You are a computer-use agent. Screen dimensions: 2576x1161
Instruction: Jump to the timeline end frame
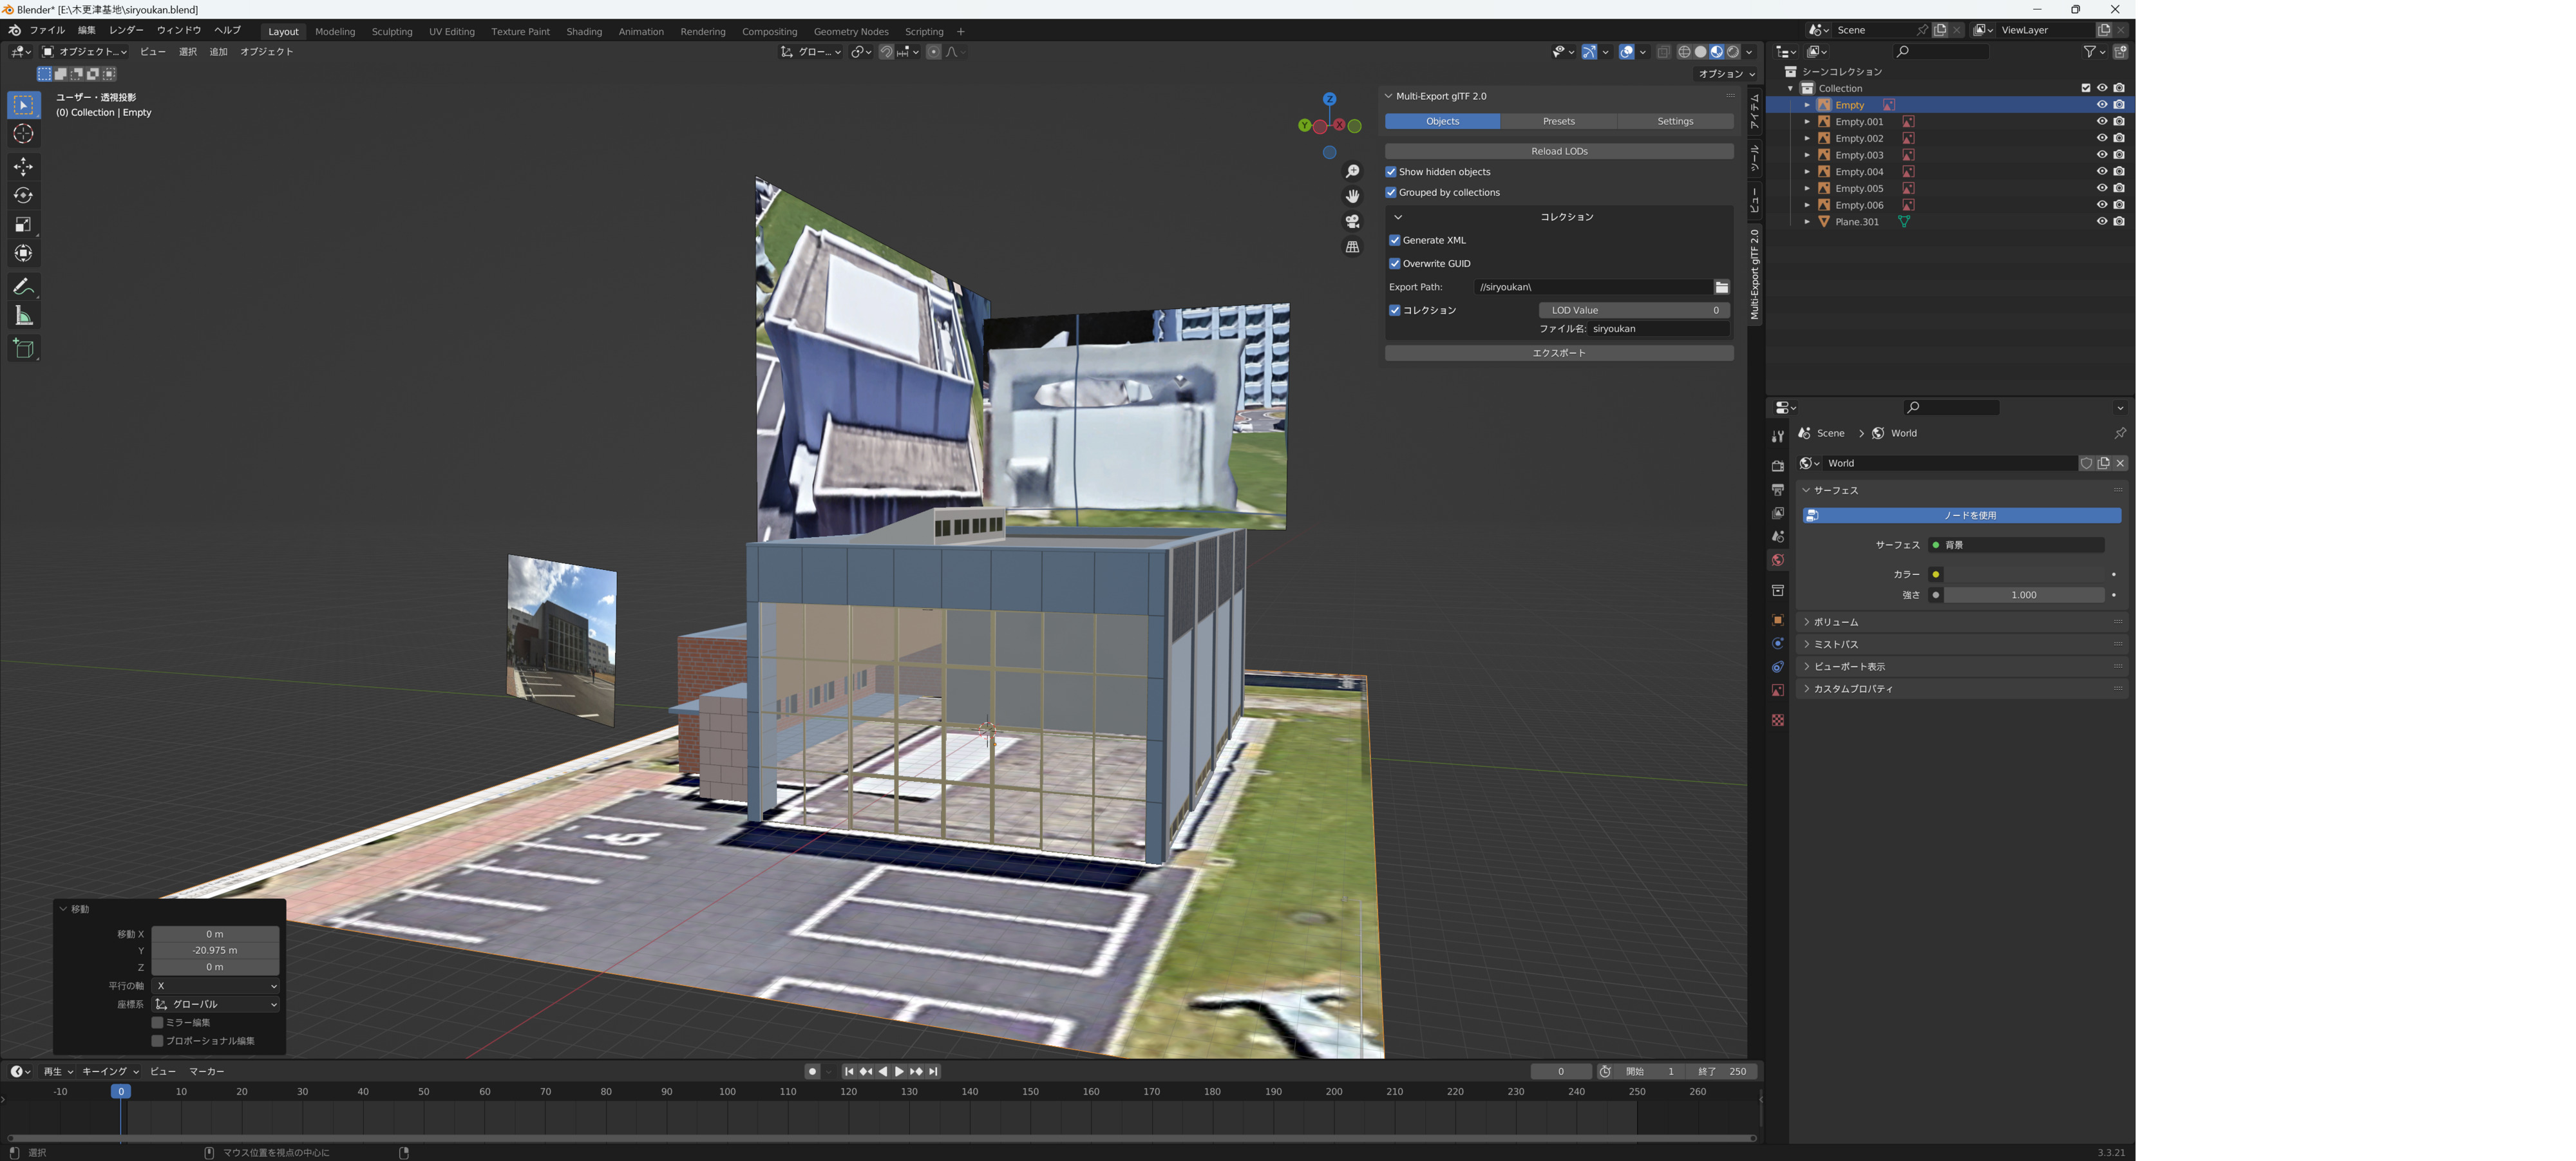pos(933,1071)
